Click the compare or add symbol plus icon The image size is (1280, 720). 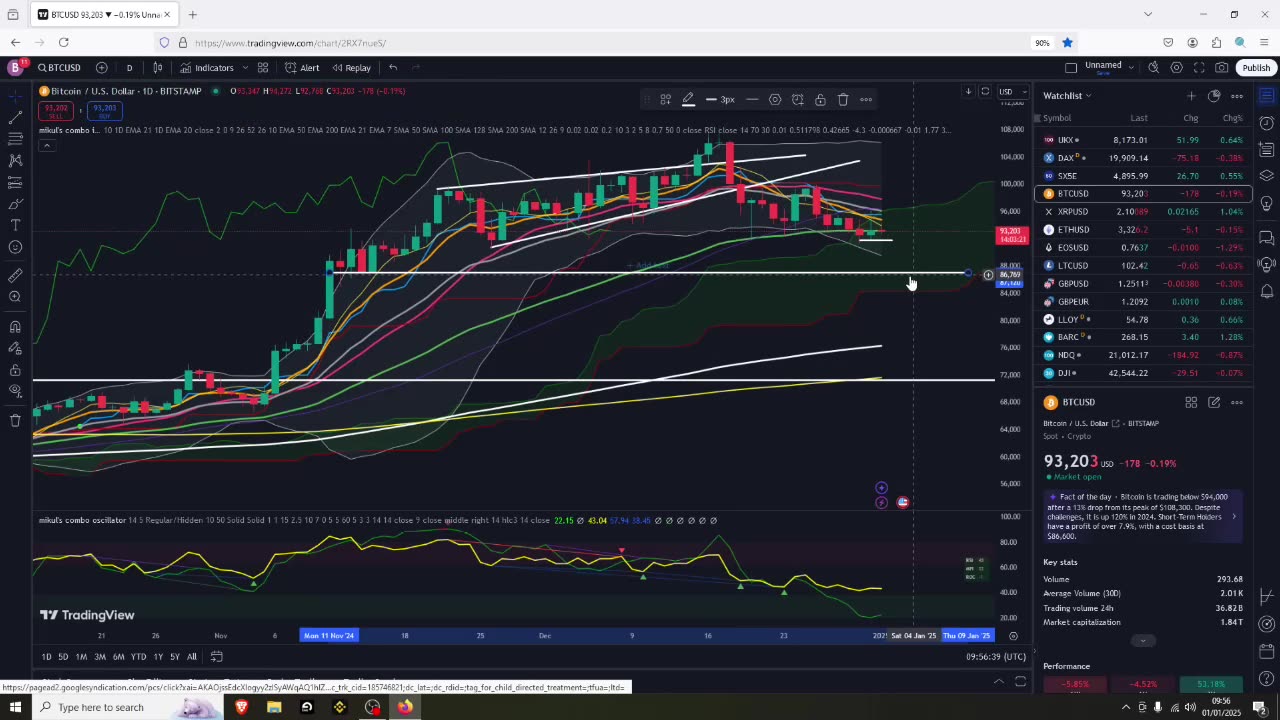click(x=102, y=68)
